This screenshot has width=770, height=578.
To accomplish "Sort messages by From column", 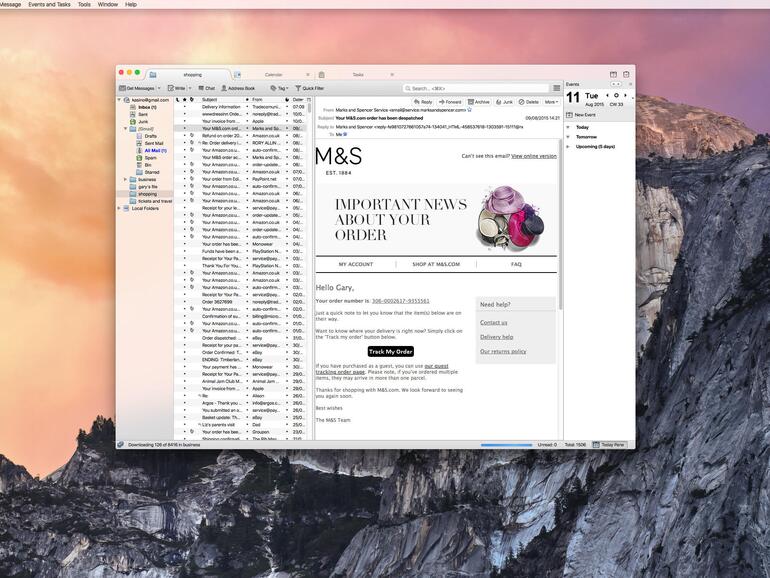I will coord(268,100).
